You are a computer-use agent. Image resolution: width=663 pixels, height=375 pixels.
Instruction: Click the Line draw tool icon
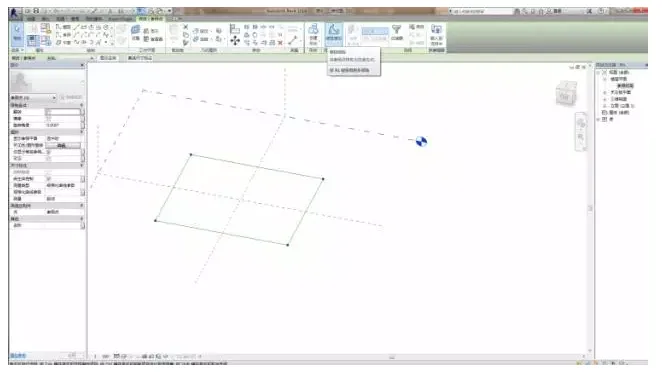point(76,27)
